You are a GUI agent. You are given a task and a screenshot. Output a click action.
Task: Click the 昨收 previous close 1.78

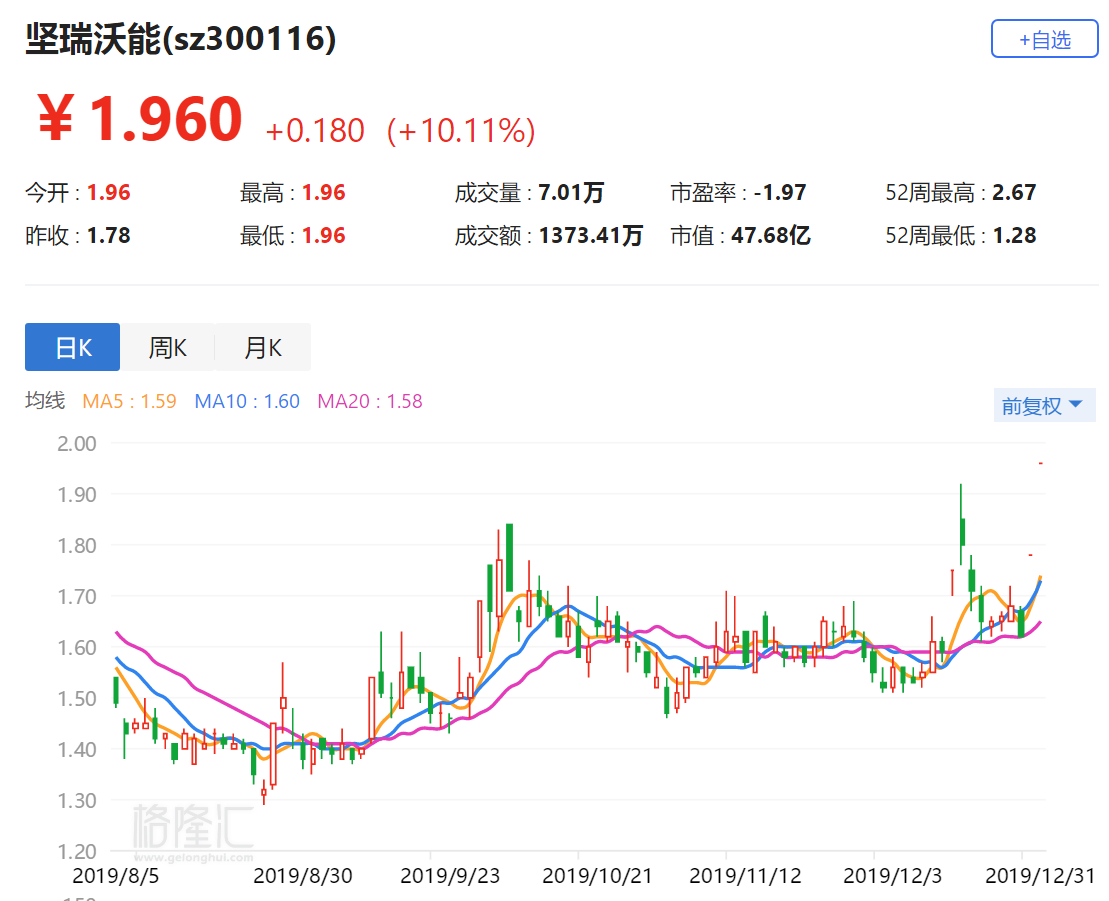click(109, 236)
